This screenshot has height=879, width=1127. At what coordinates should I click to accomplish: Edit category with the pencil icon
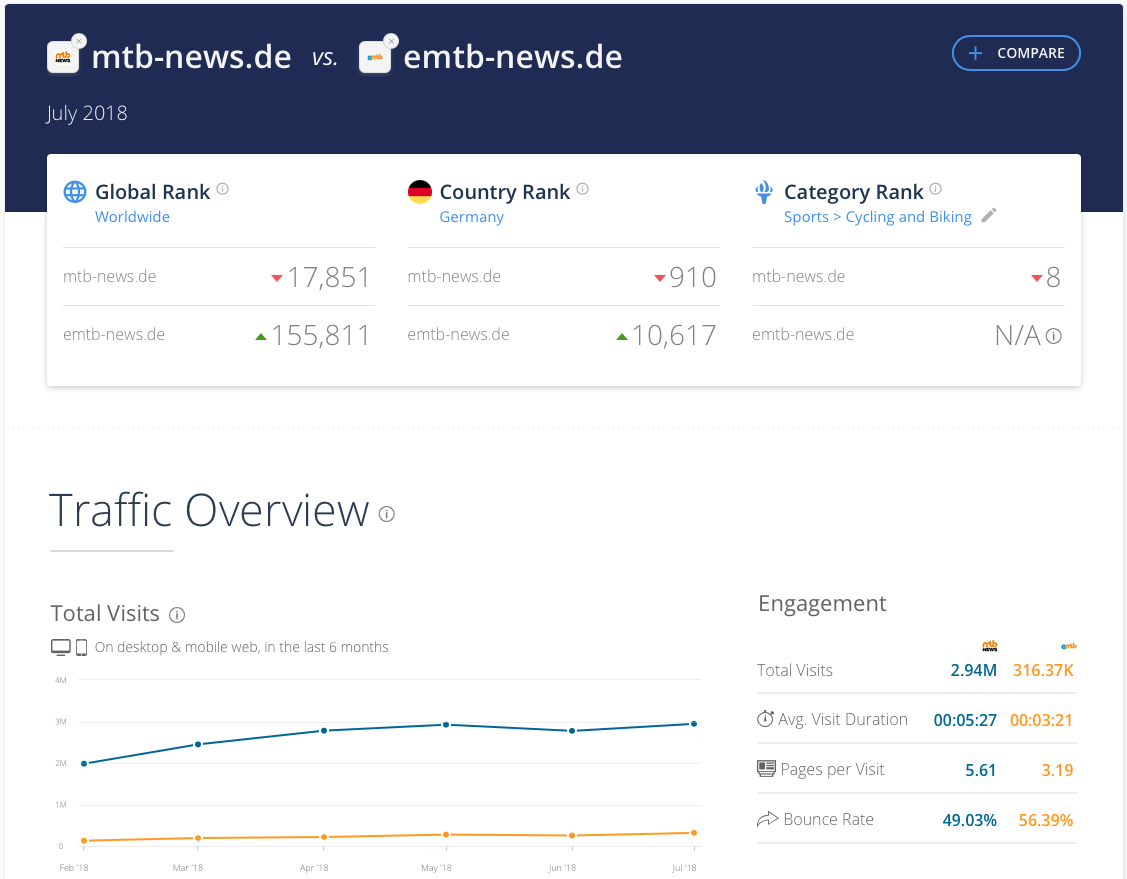(x=989, y=216)
